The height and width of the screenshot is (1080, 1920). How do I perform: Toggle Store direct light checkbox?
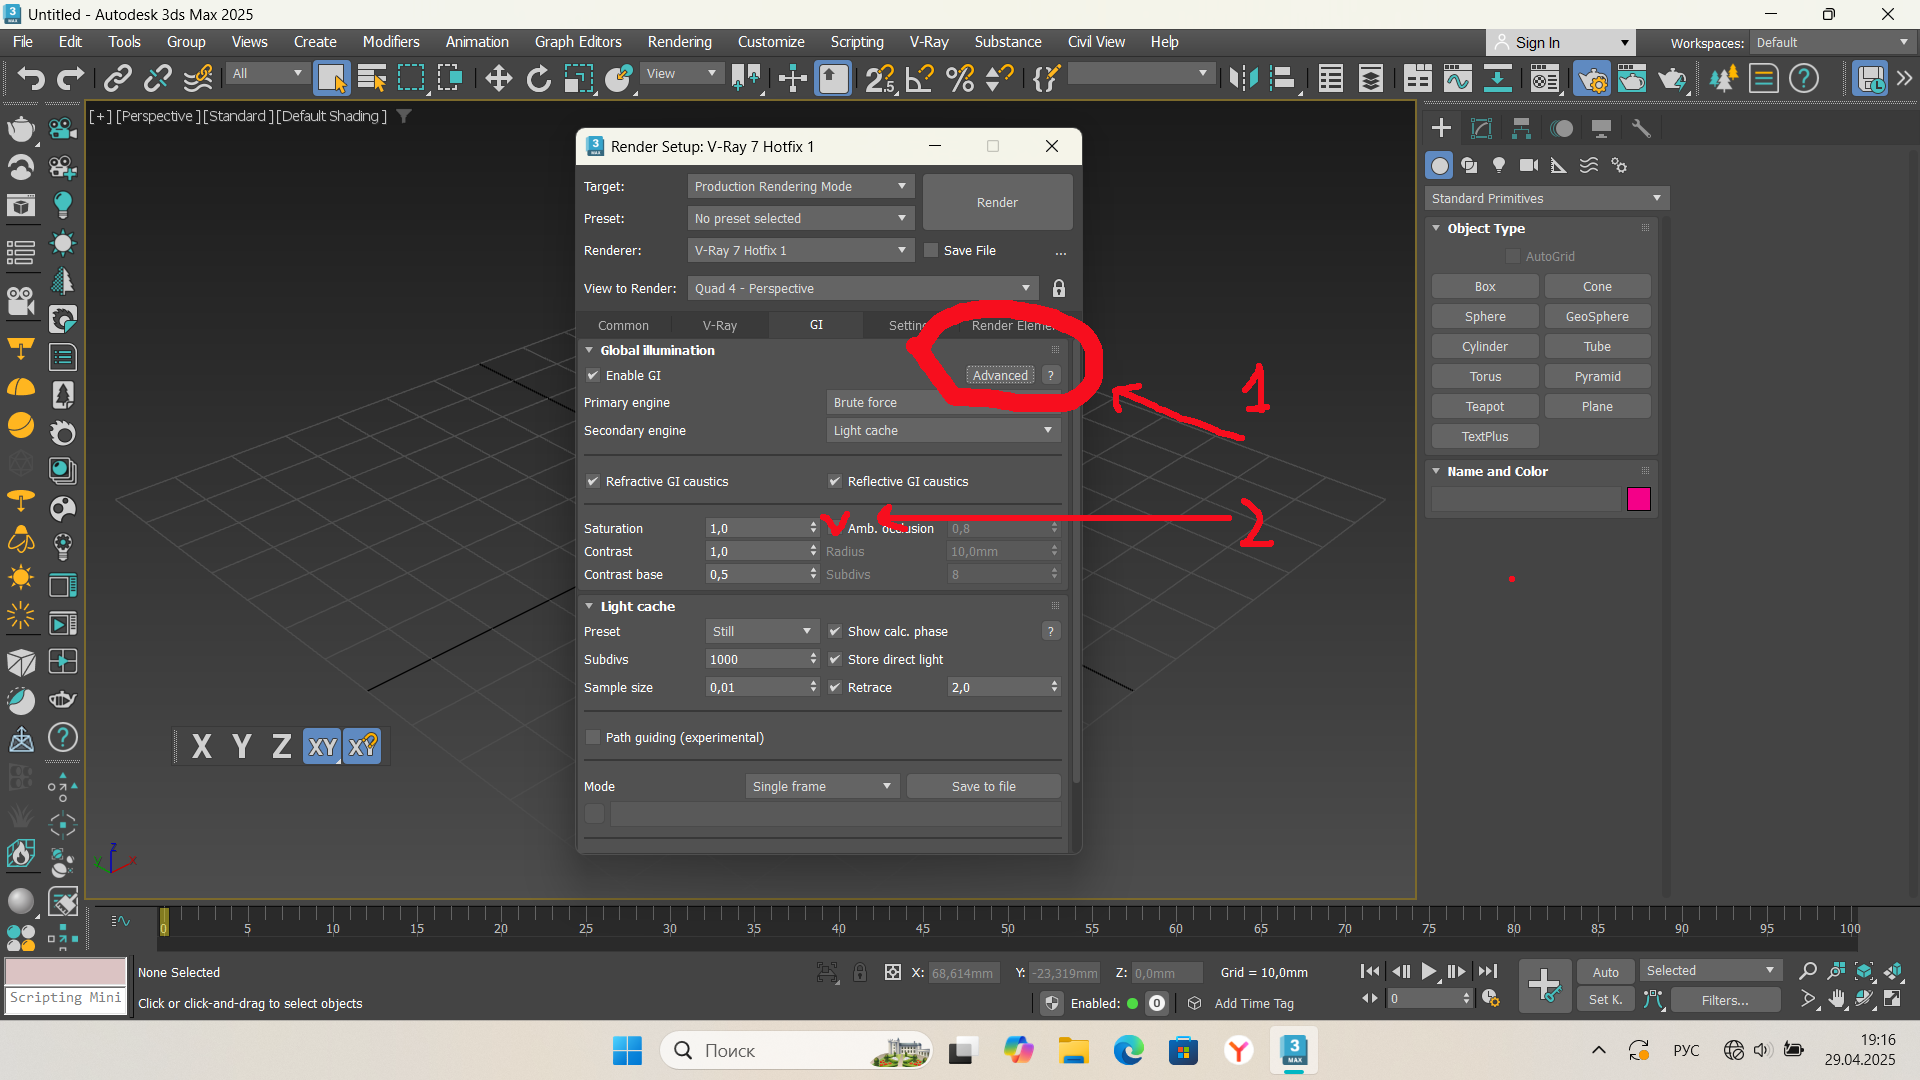point(835,660)
